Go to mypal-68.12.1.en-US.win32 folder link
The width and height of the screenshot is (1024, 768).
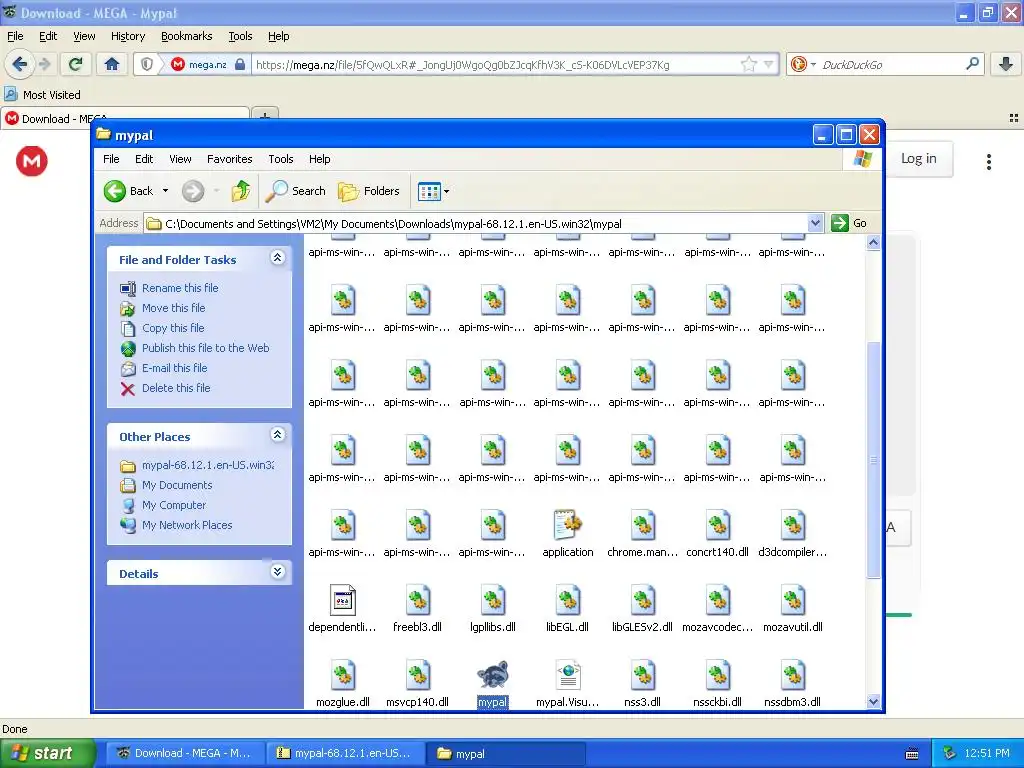point(208,465)
